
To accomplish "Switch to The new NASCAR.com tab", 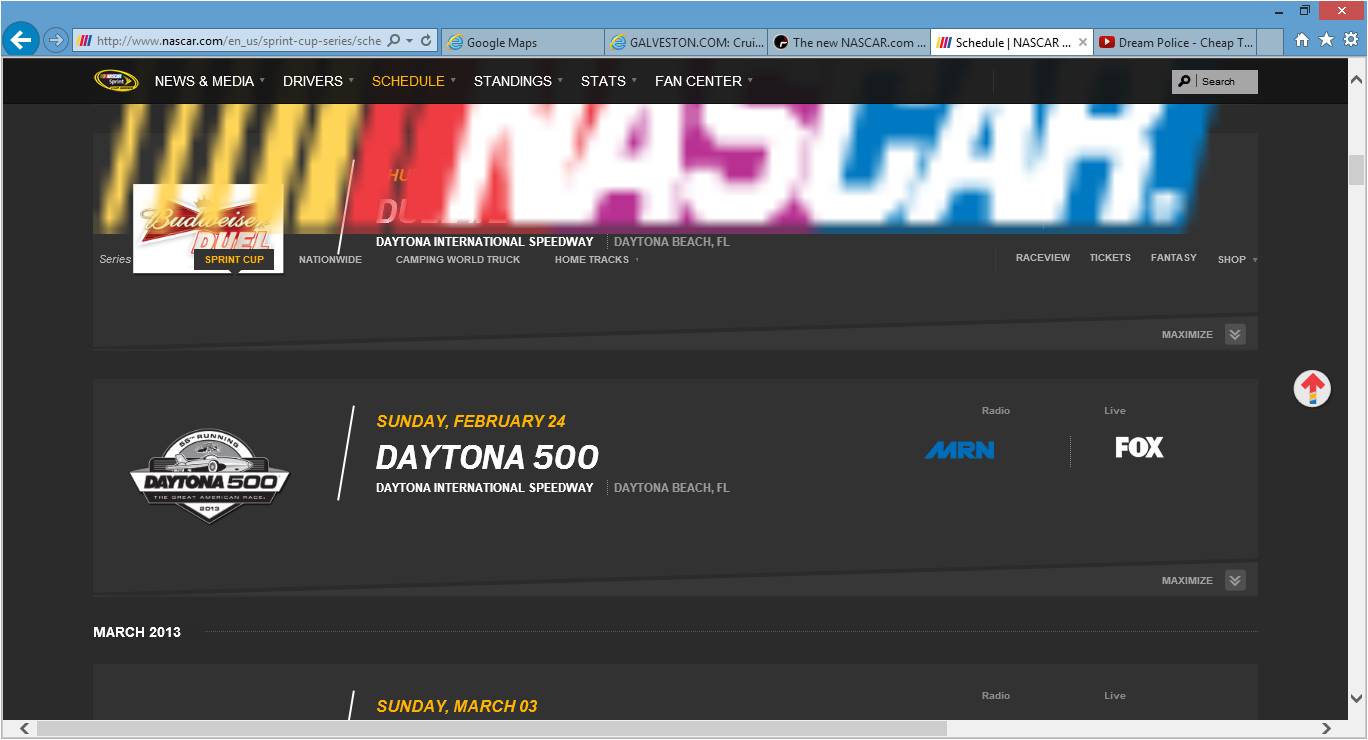I will pyautogui.click(x=849, y=42).
